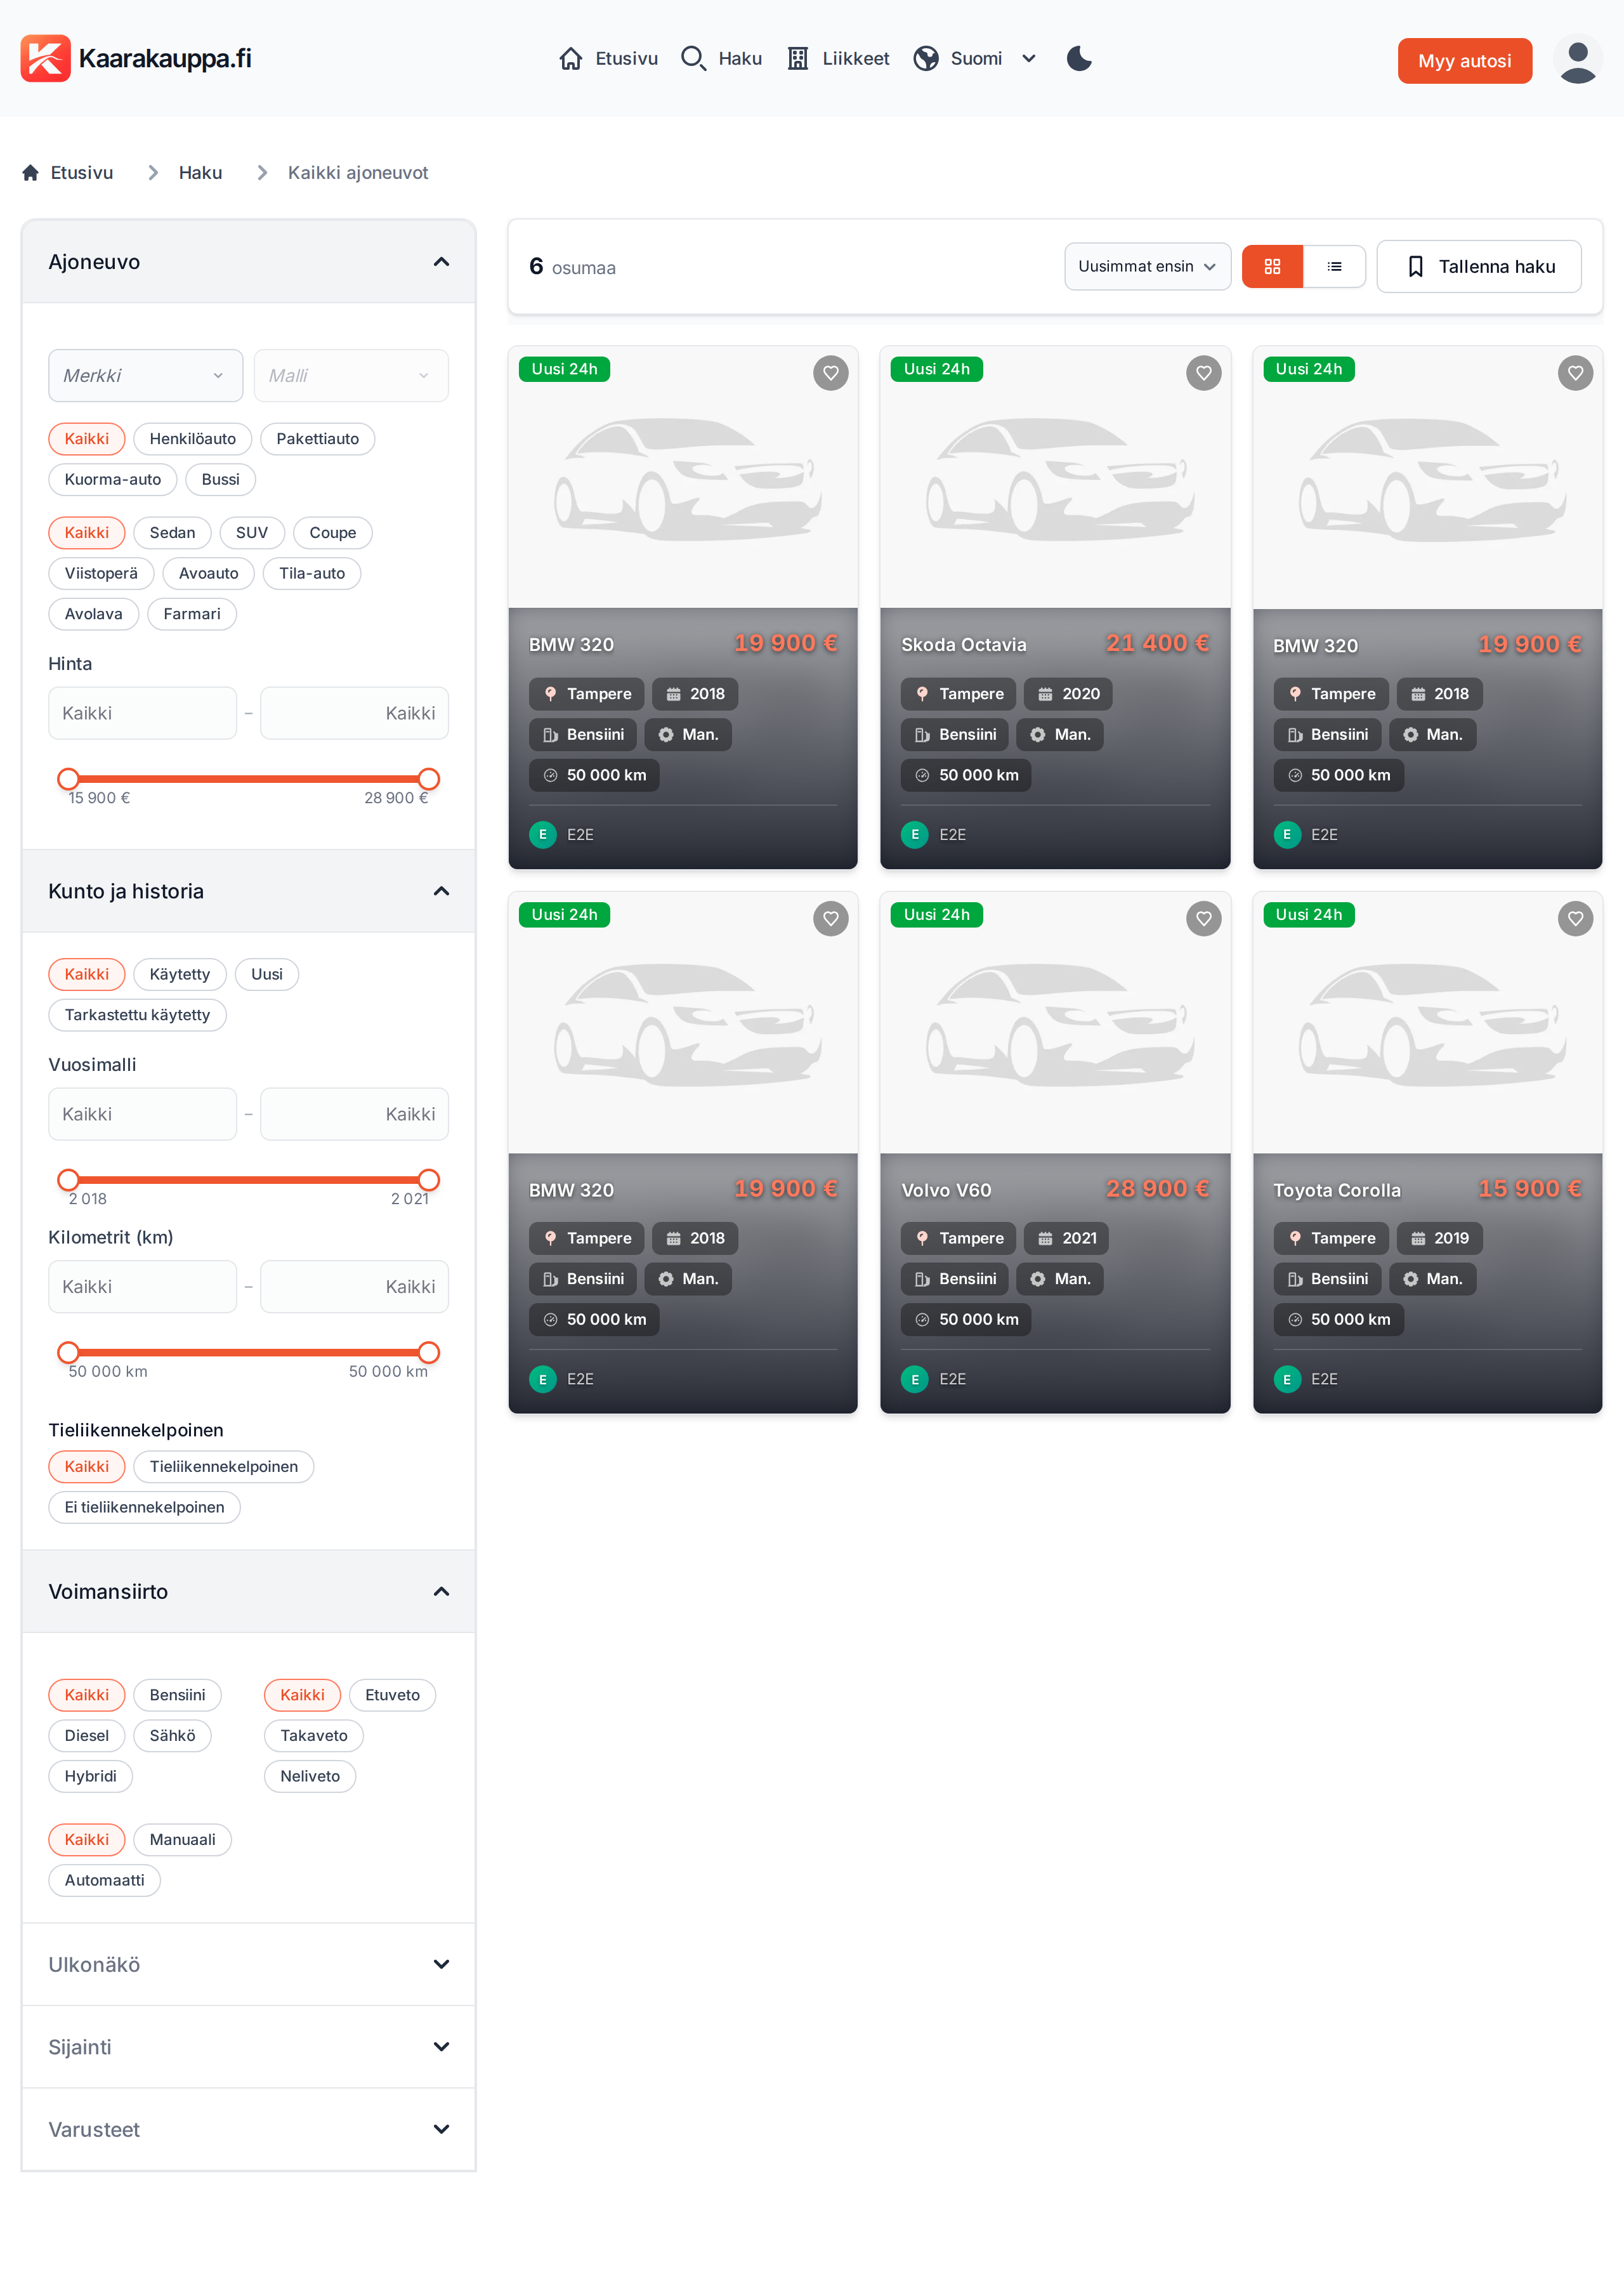Favorite the Skoda Octavia with the heart icon

(1203, 373)
